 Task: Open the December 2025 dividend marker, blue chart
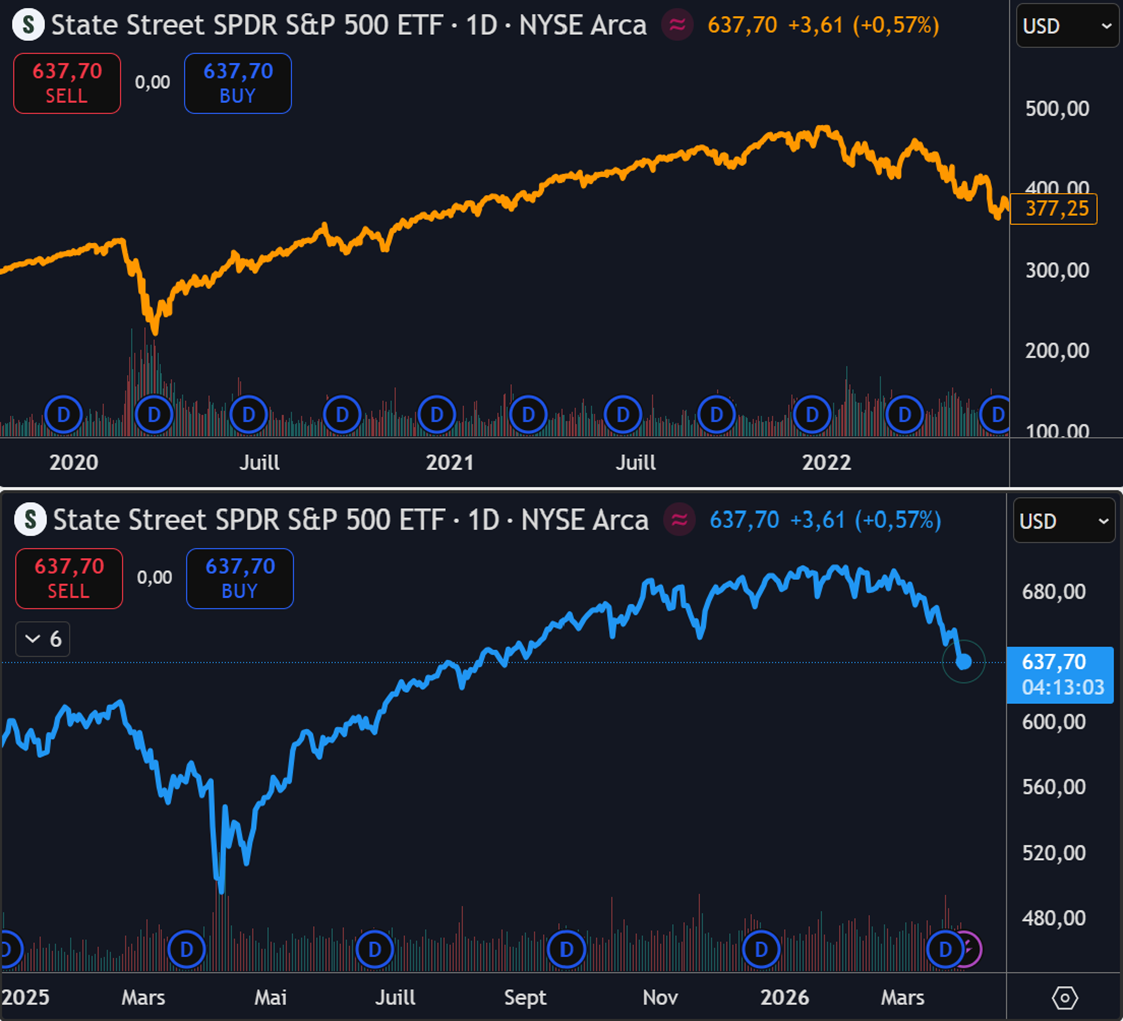[761, 949]
